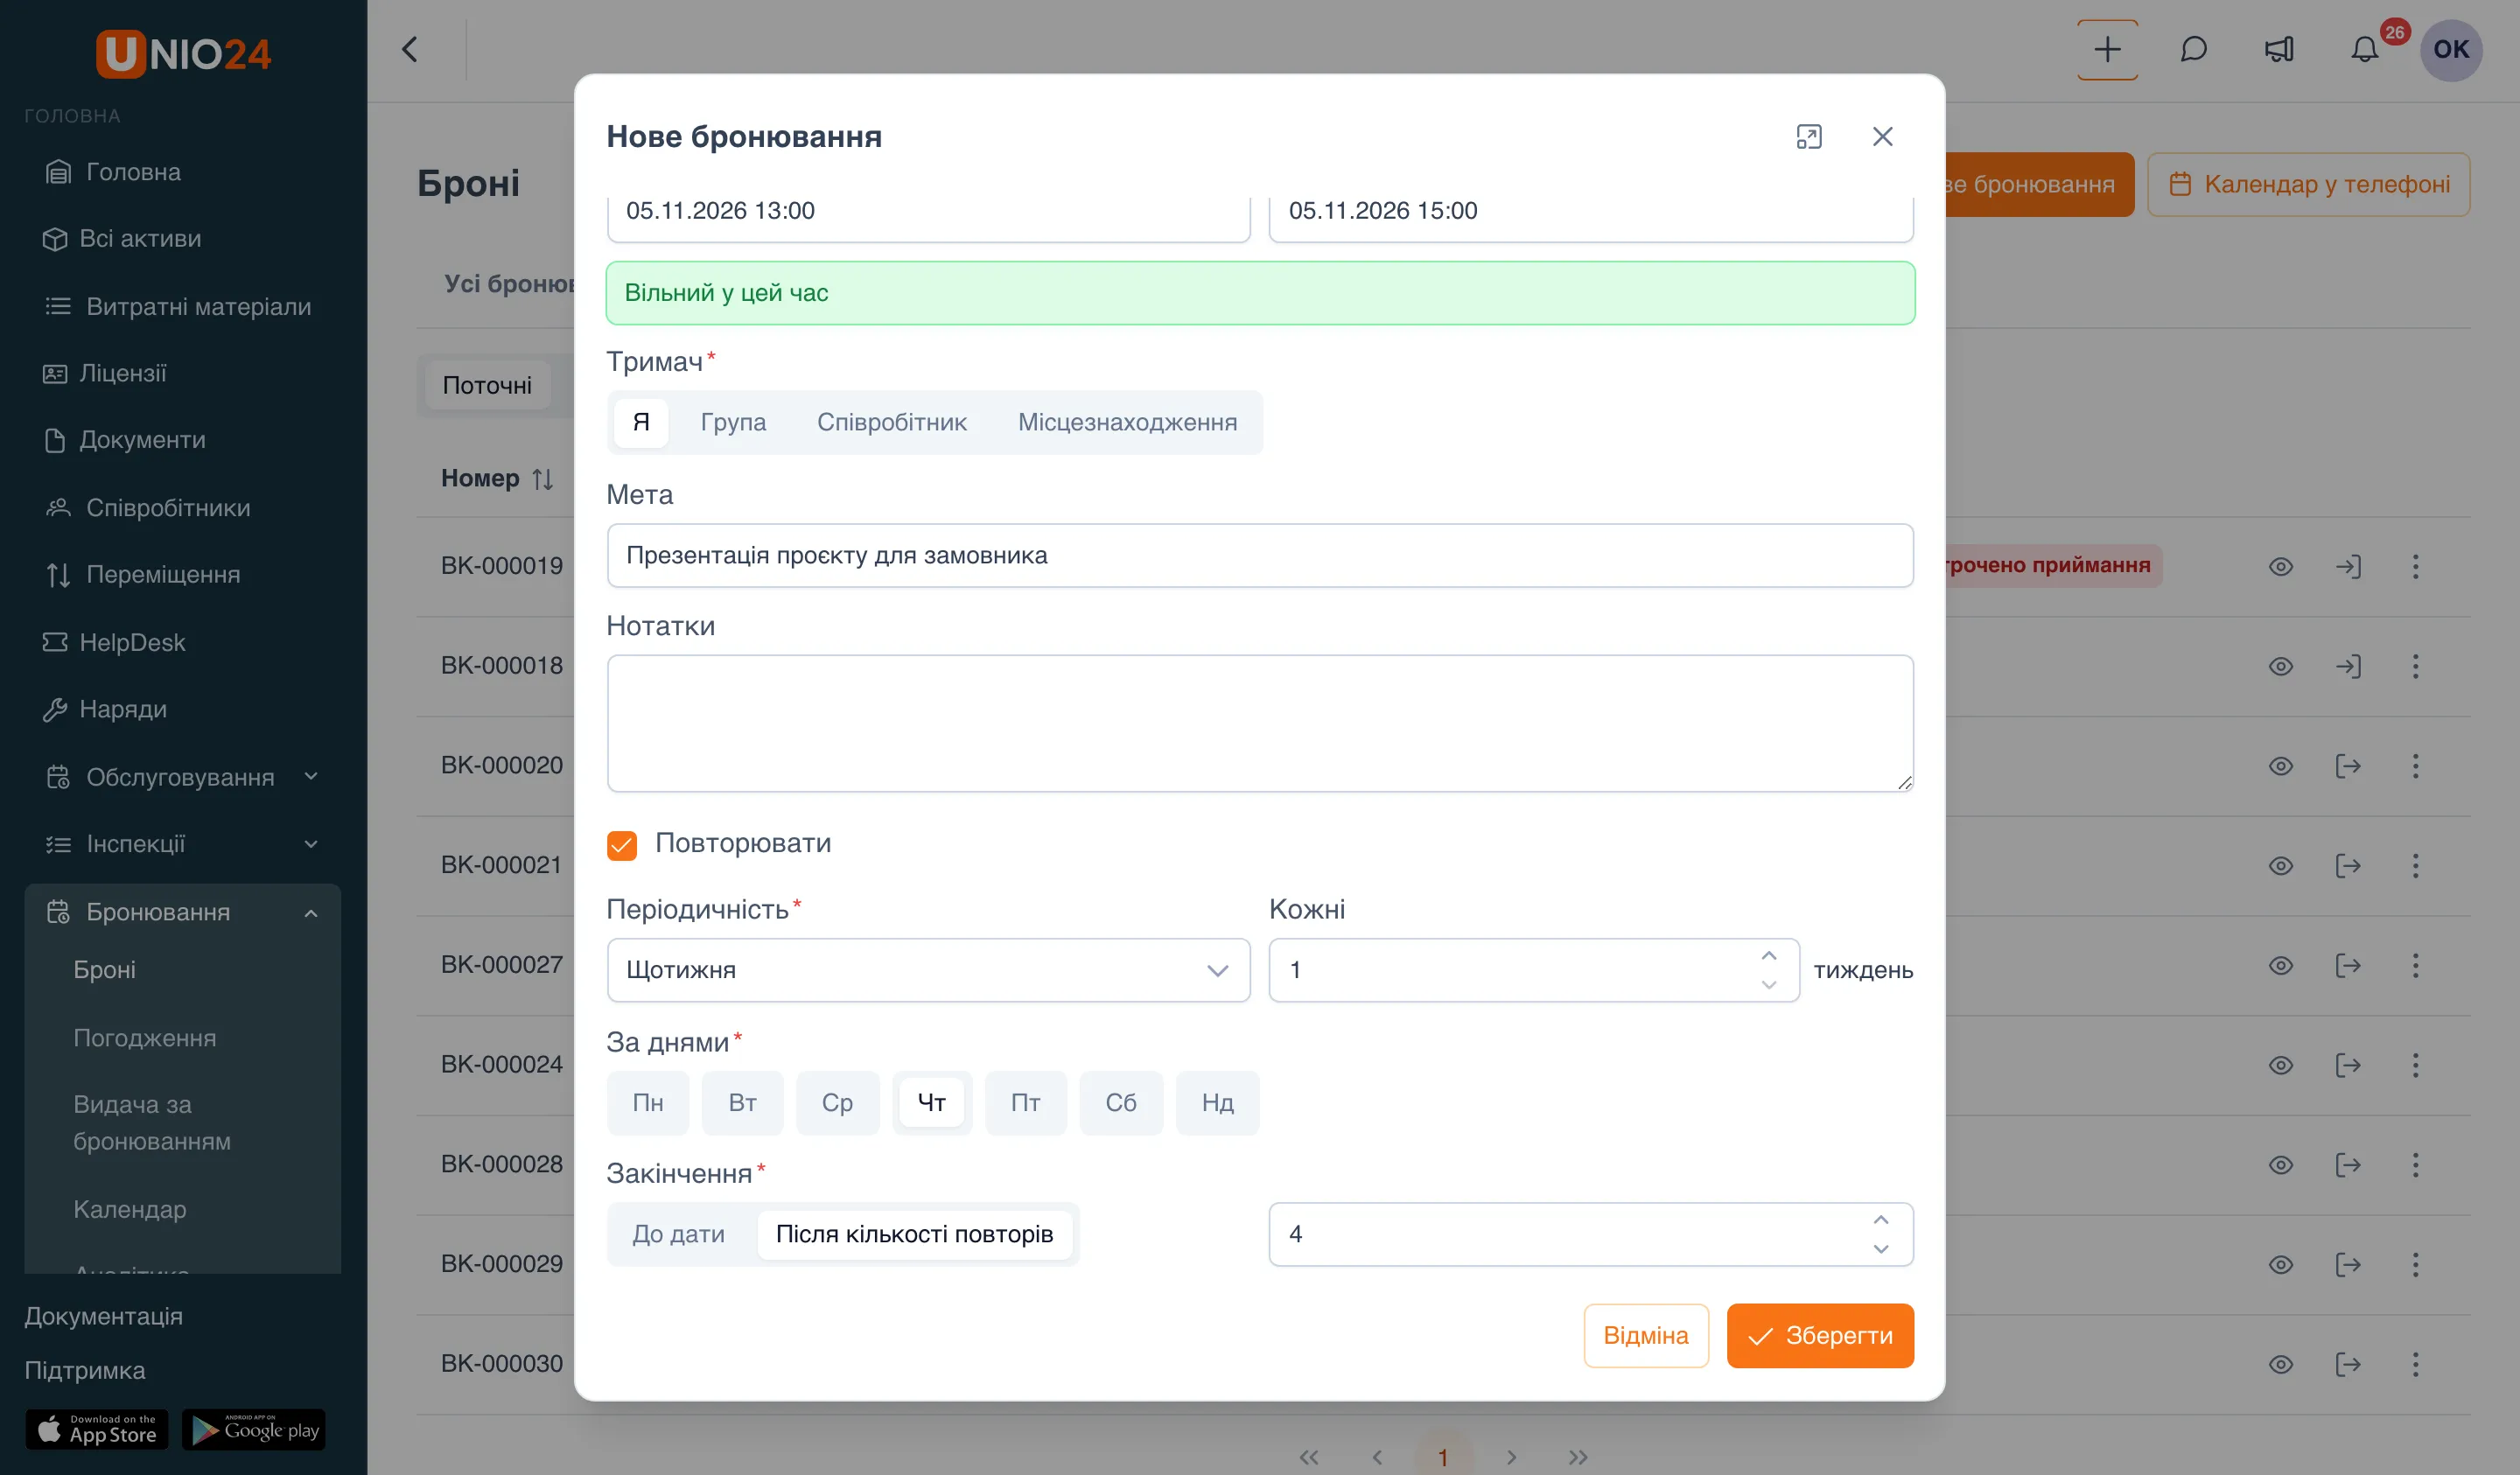Screen dimensions: 2520x1475
Task: Click the Зберегти button
Action: pyautogui.click(x=1820, y=1336)
